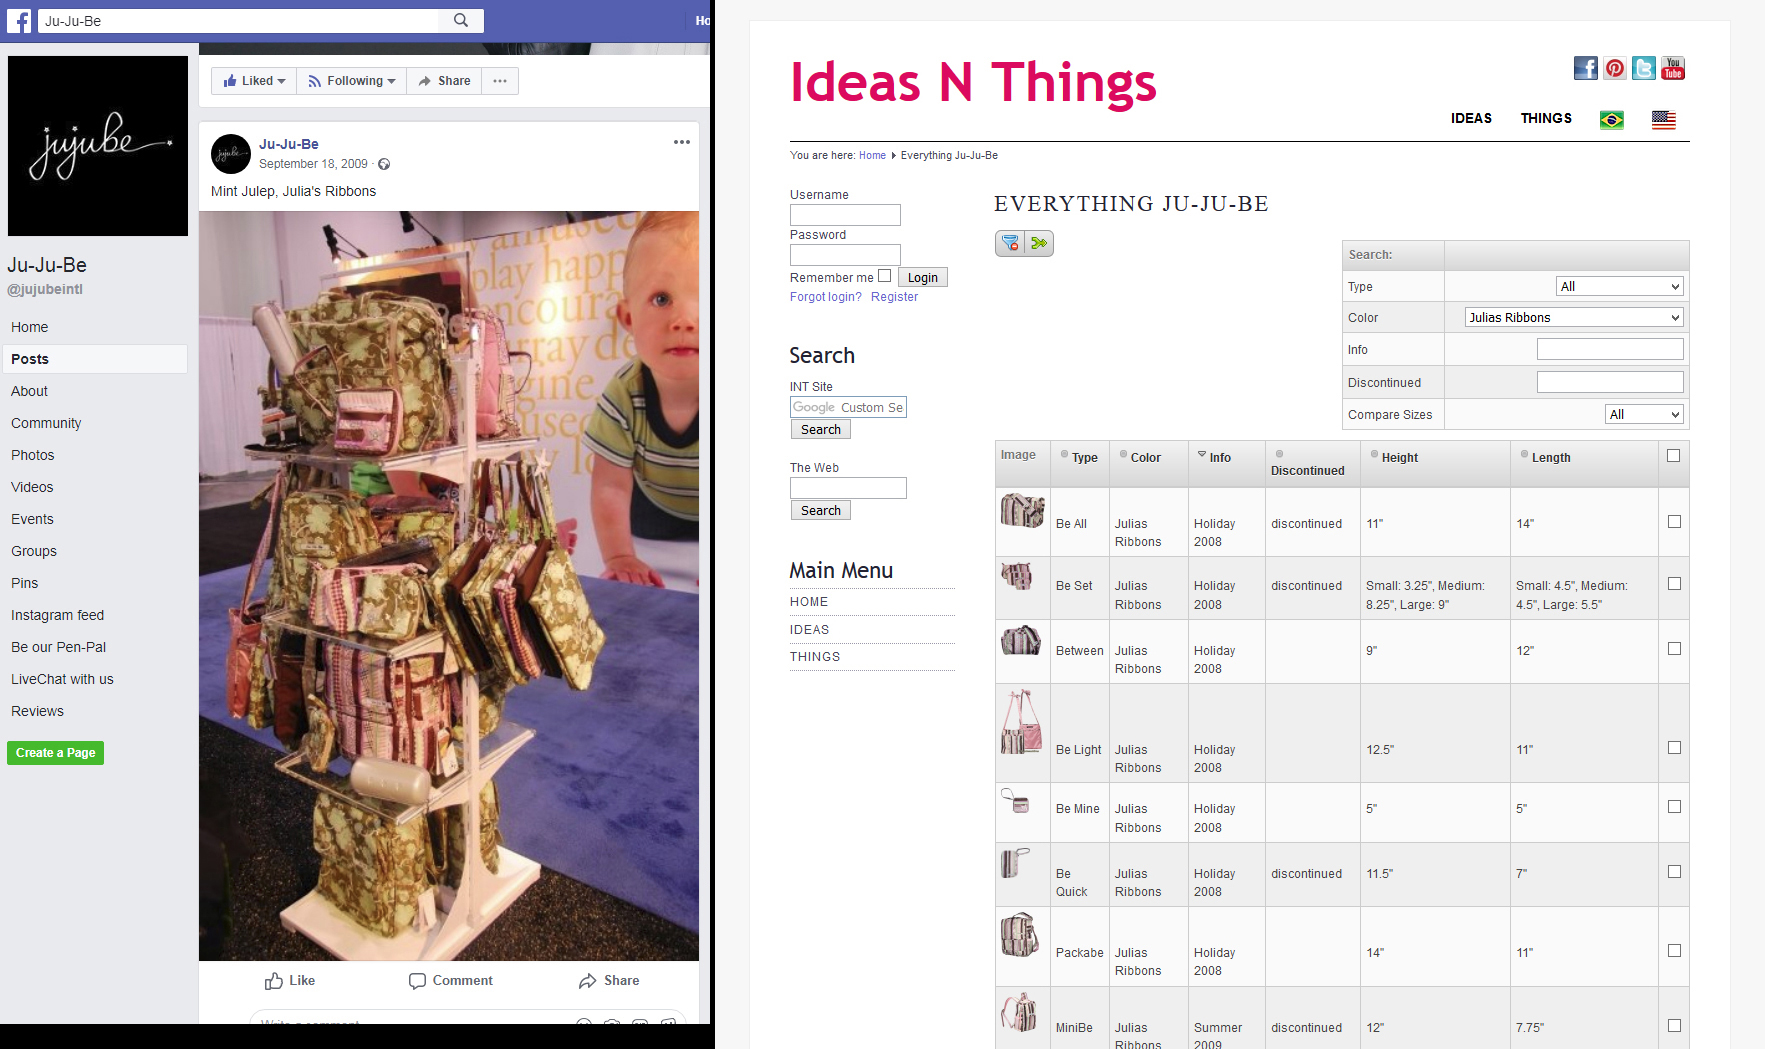The image size is (1765, 1049).
Task: Check the Be All row checkbox
Action: click(x=1674, y=522)
